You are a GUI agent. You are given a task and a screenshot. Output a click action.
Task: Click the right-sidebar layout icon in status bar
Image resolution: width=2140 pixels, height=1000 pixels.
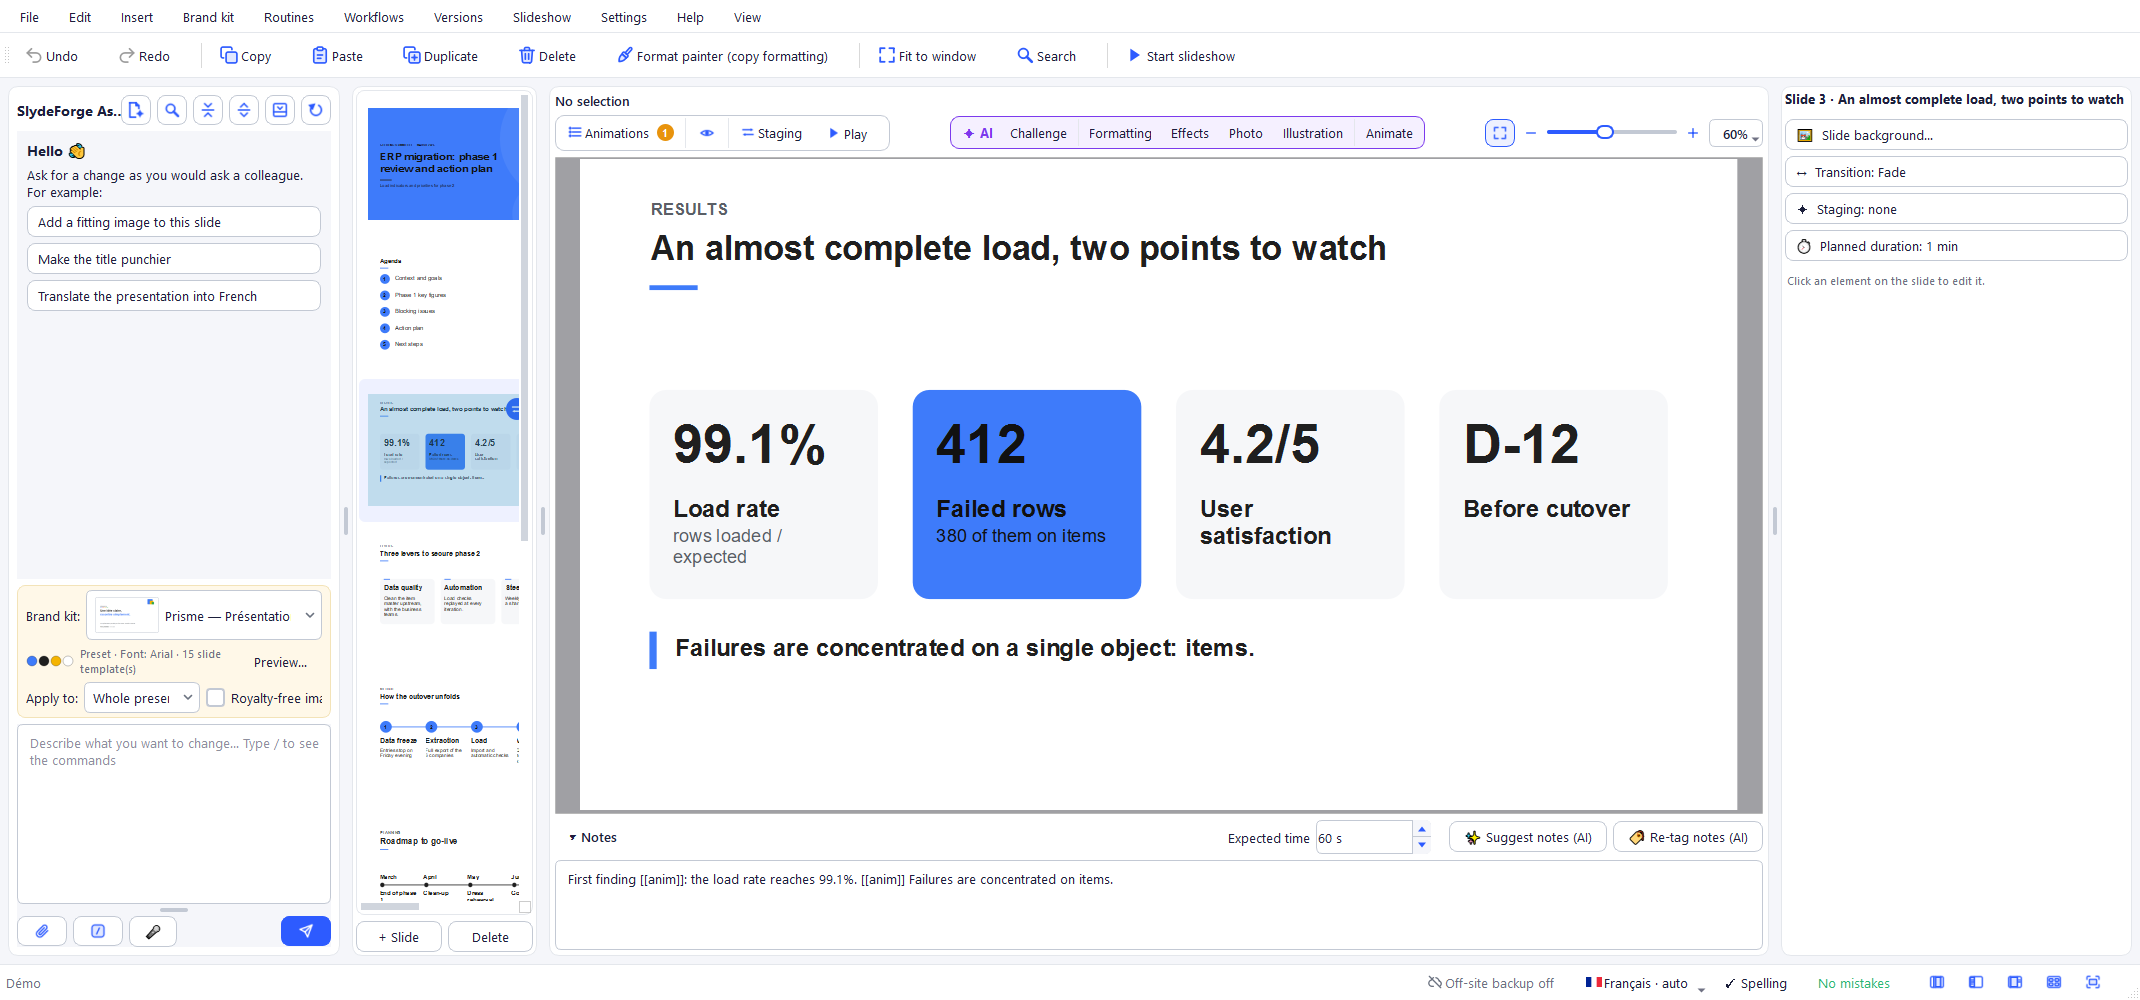[2015, 983]
